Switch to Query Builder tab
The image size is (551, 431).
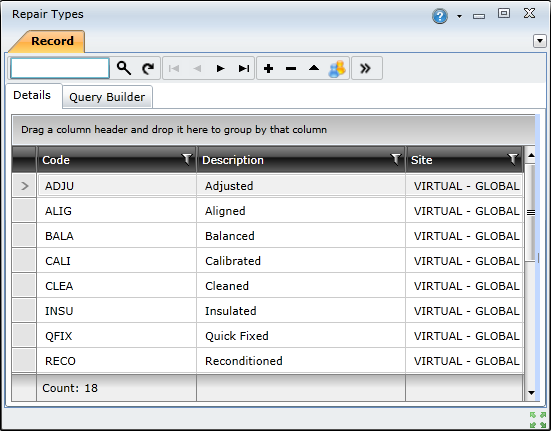pos(107,97)
